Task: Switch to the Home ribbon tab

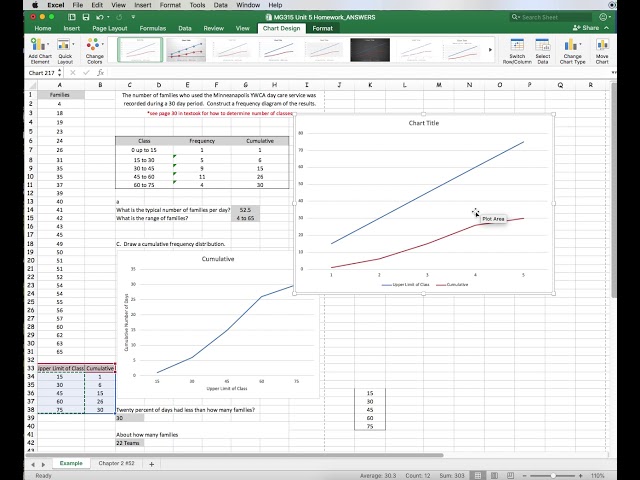Action: [43, 28]
